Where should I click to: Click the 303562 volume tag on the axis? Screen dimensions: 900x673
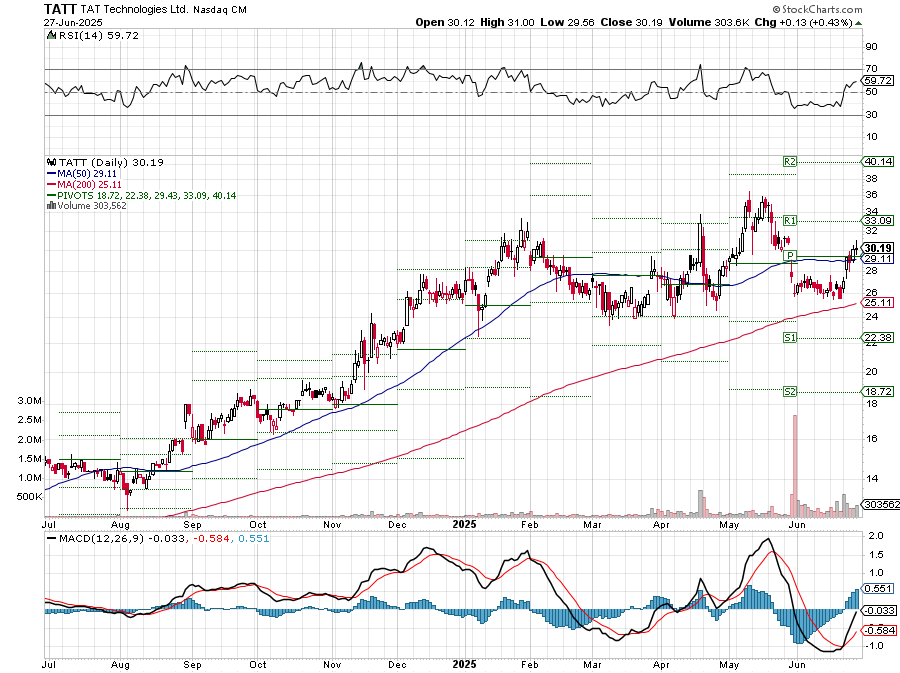point(880,504)
